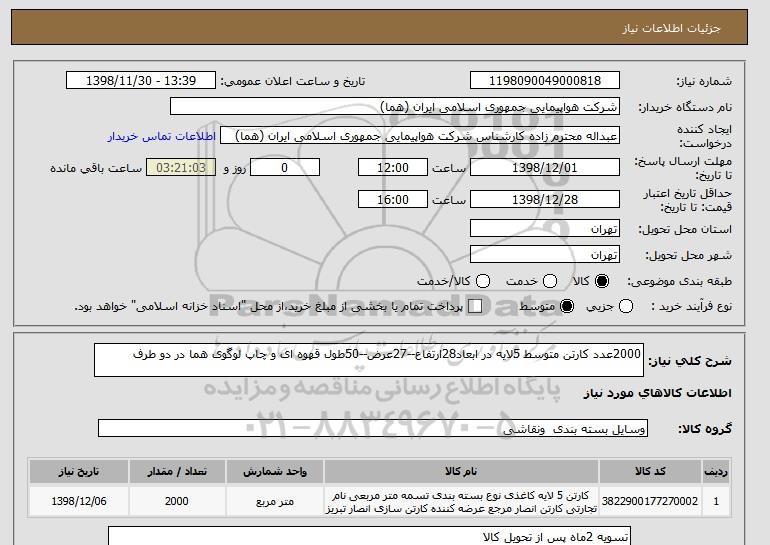Image resolution: width=770 pixels, height=545 pixels.
Task: Choose the جزیی purchase process option
Action: pyautogui.click(x=626, y=306)
